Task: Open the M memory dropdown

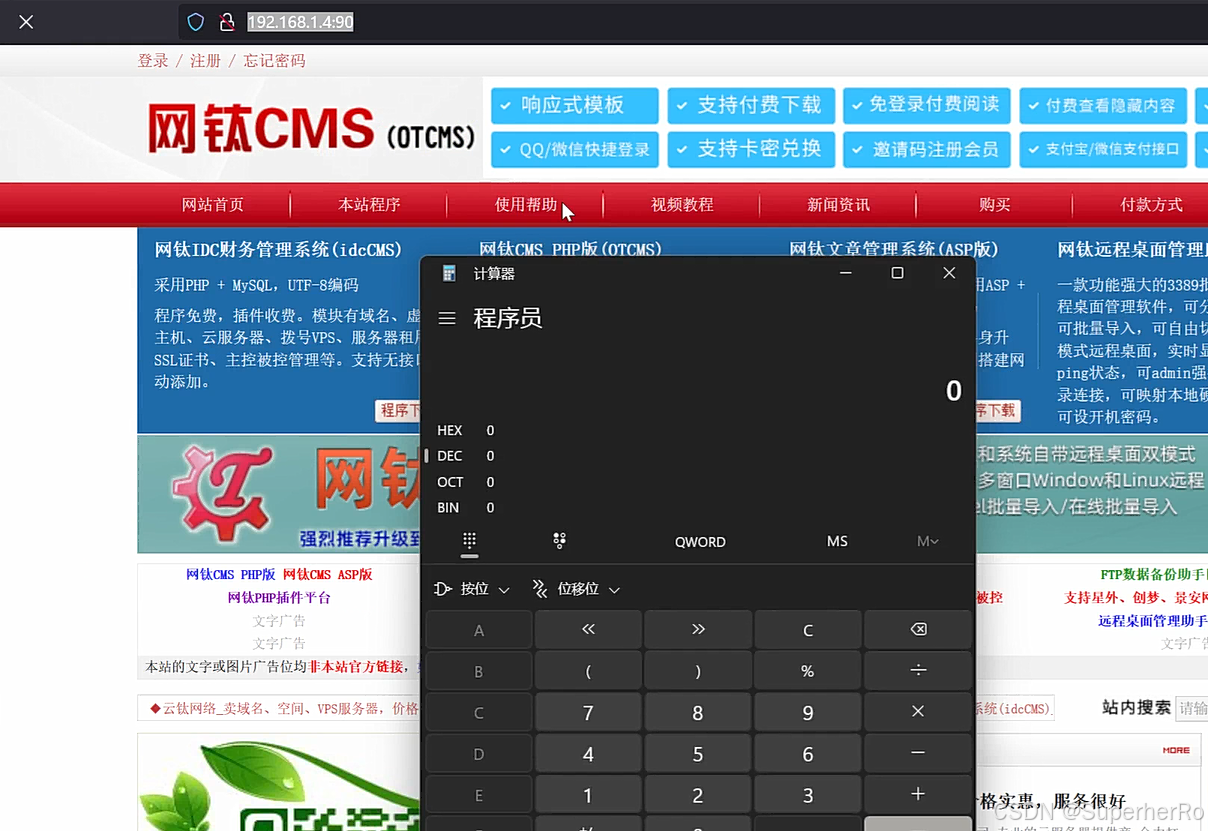Action: point(927,541)
